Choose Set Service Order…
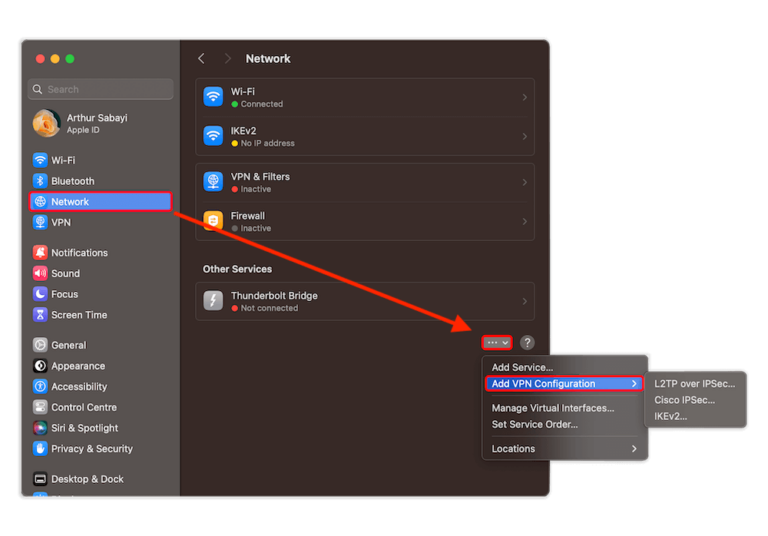 (565, 424)
